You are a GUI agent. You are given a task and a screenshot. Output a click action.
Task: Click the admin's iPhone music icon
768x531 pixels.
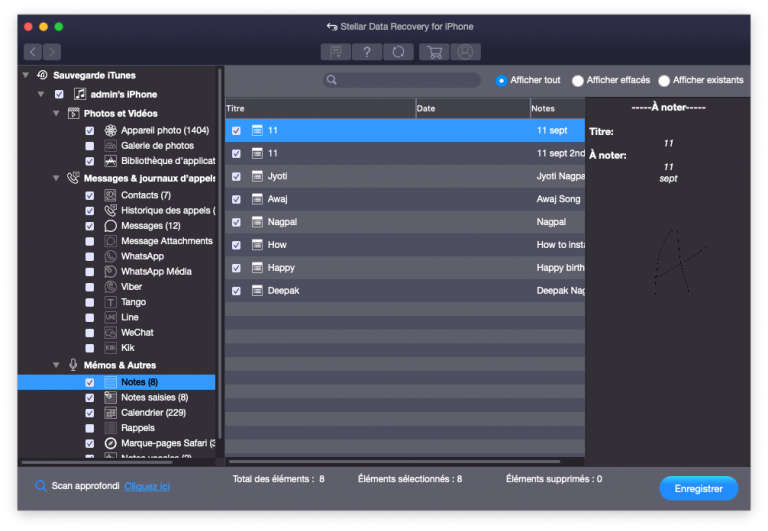(x=80, y=94)
